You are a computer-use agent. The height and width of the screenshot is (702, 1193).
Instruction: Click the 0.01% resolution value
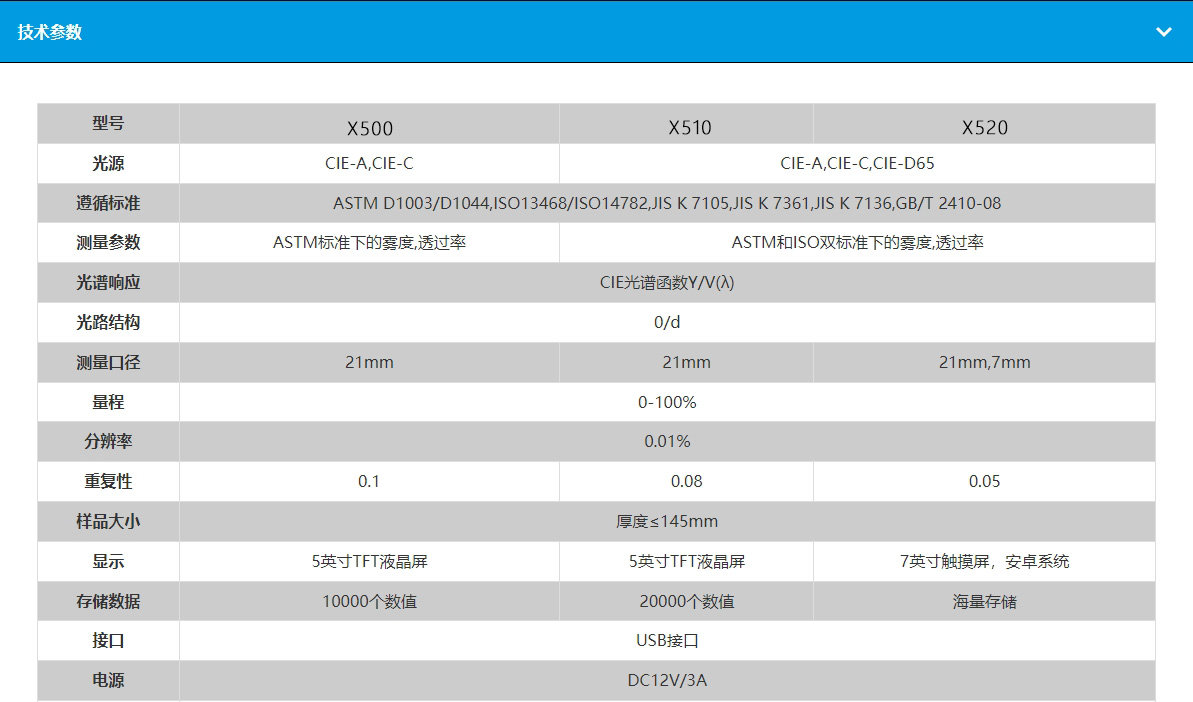667,441
